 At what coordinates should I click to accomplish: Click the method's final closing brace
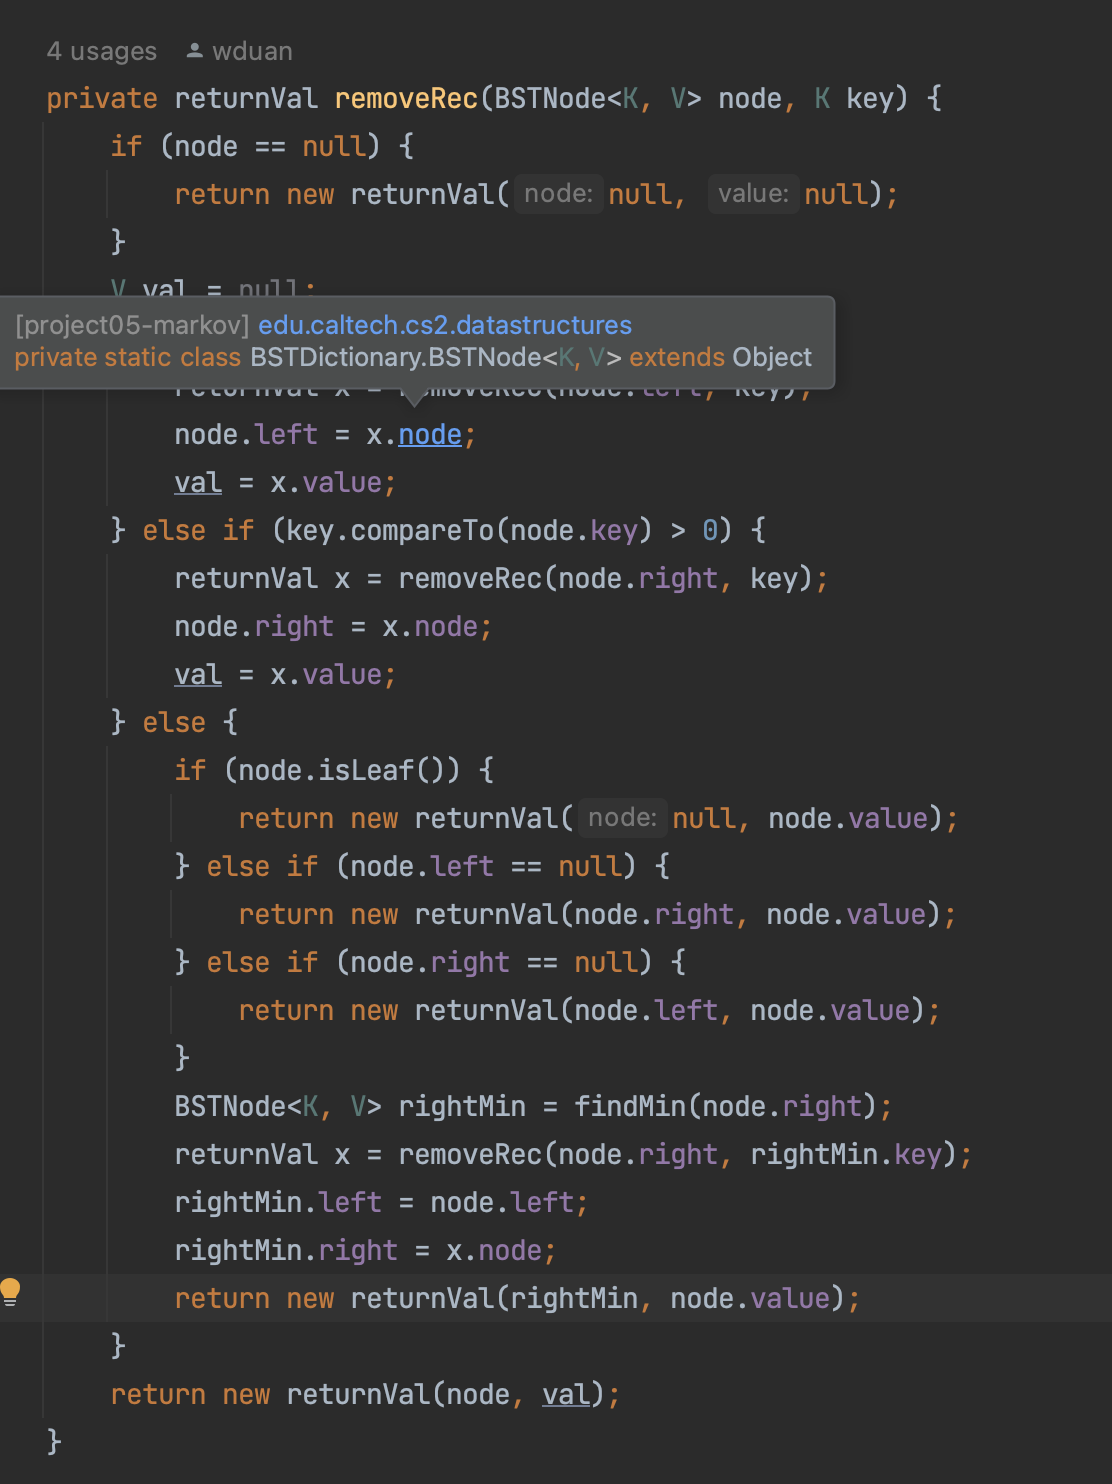point(54,1441)
